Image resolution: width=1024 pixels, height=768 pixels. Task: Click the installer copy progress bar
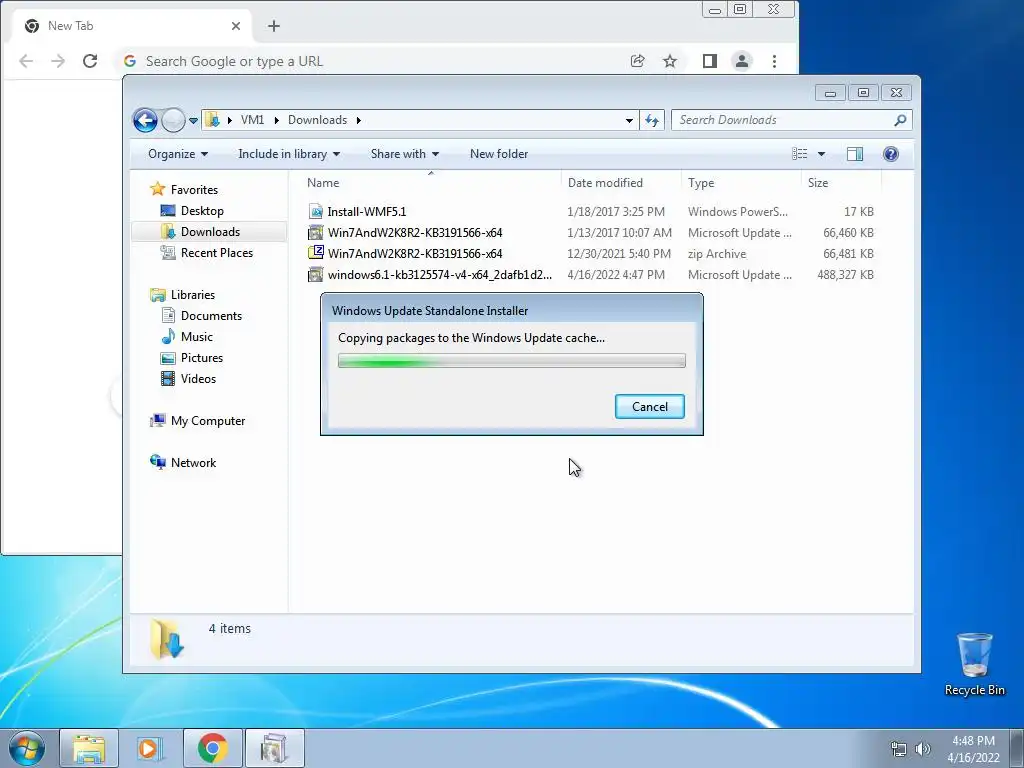point(511,360)
